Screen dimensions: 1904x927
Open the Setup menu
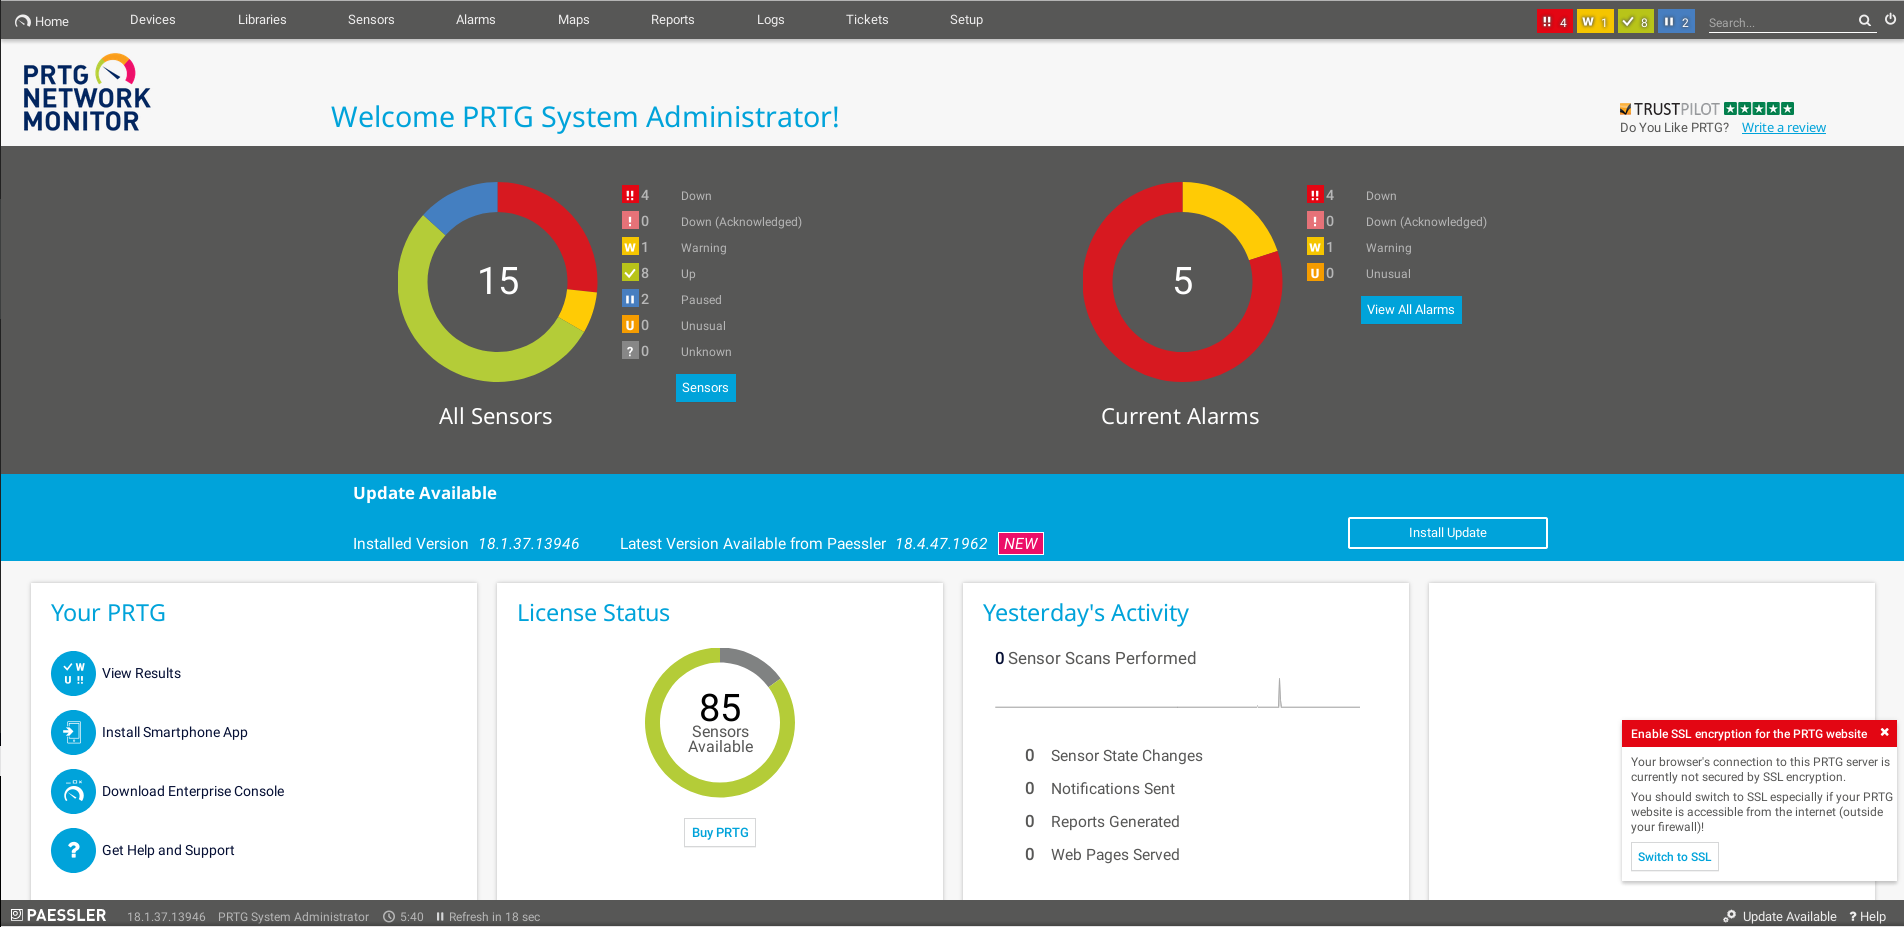click(x=966, y=20)
